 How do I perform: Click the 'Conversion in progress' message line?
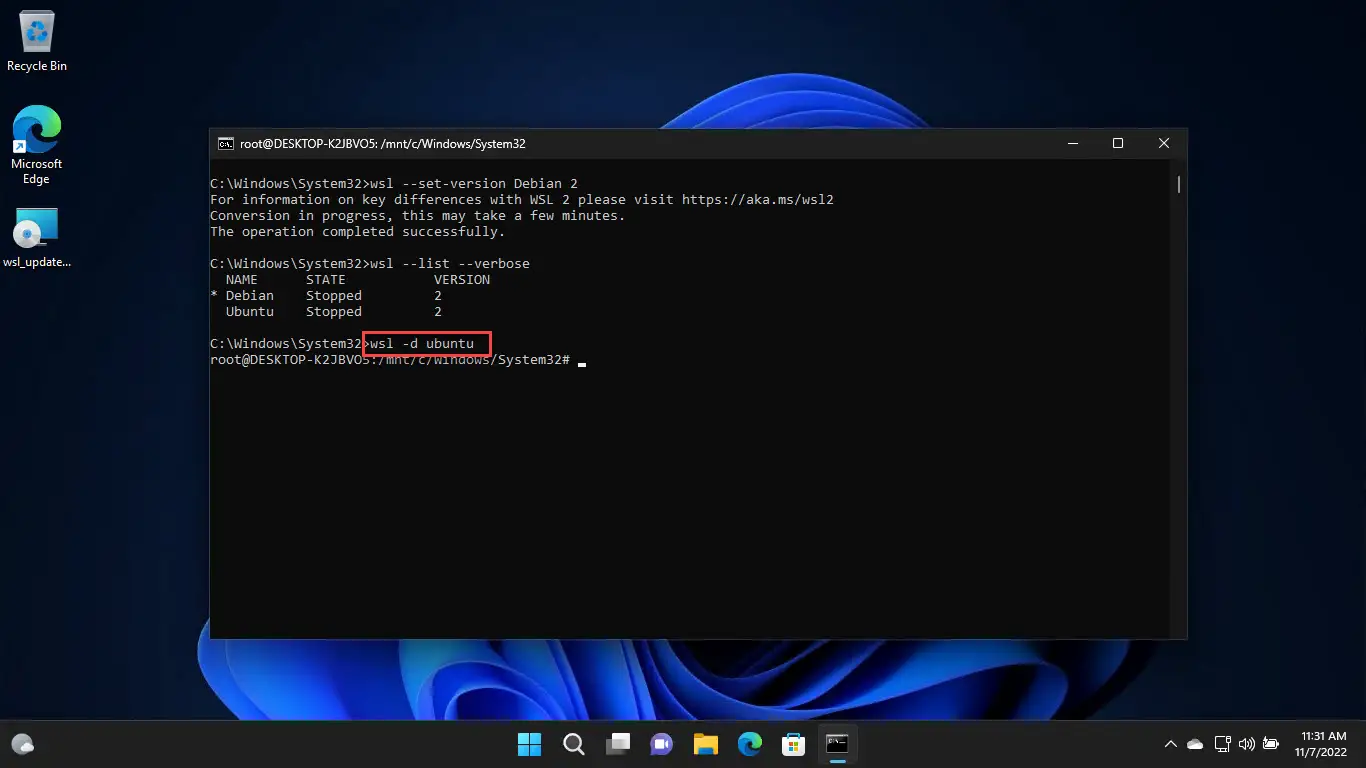coord(418,216)
